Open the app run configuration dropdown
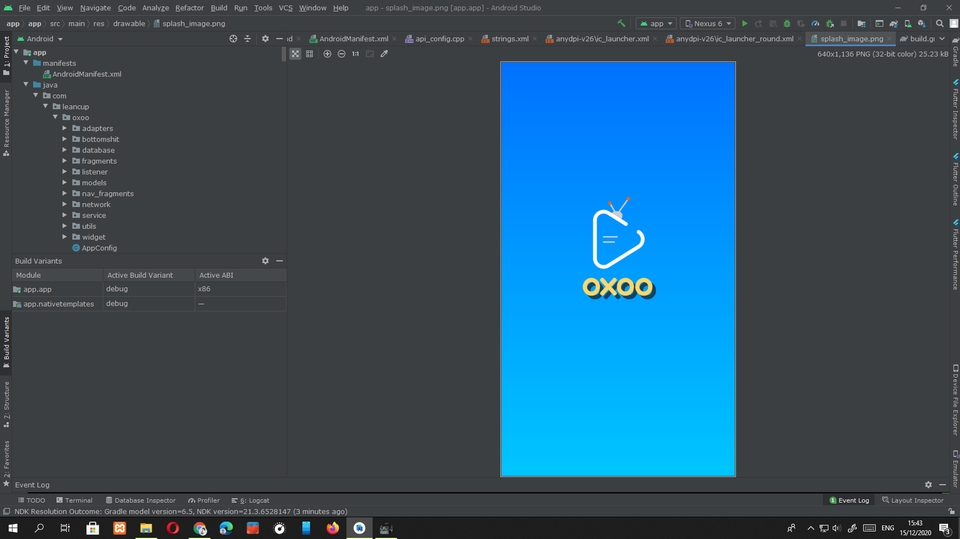Image resolution: width=960 pixels, height=539 pixels. (656, 23)
